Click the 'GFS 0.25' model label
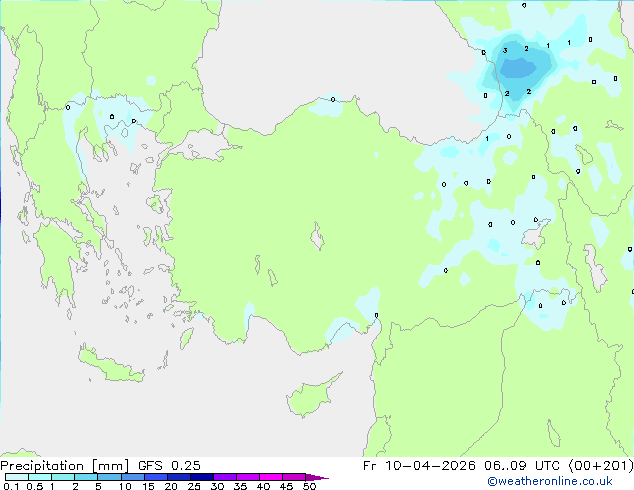The width and height of the screenshot is (634, 490). coord(169,466)
